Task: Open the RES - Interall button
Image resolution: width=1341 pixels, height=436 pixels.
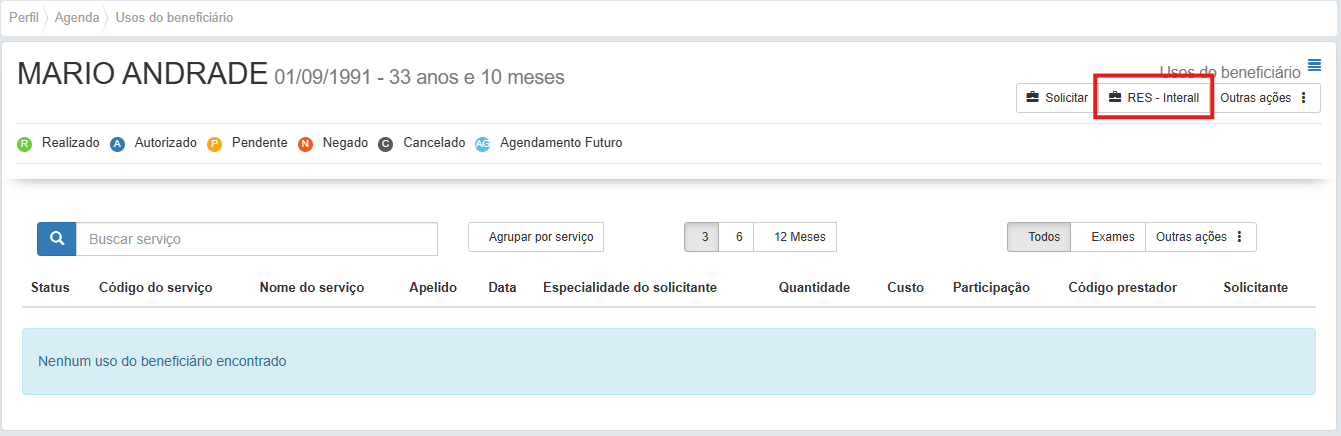Action: tap(1153, 98)
